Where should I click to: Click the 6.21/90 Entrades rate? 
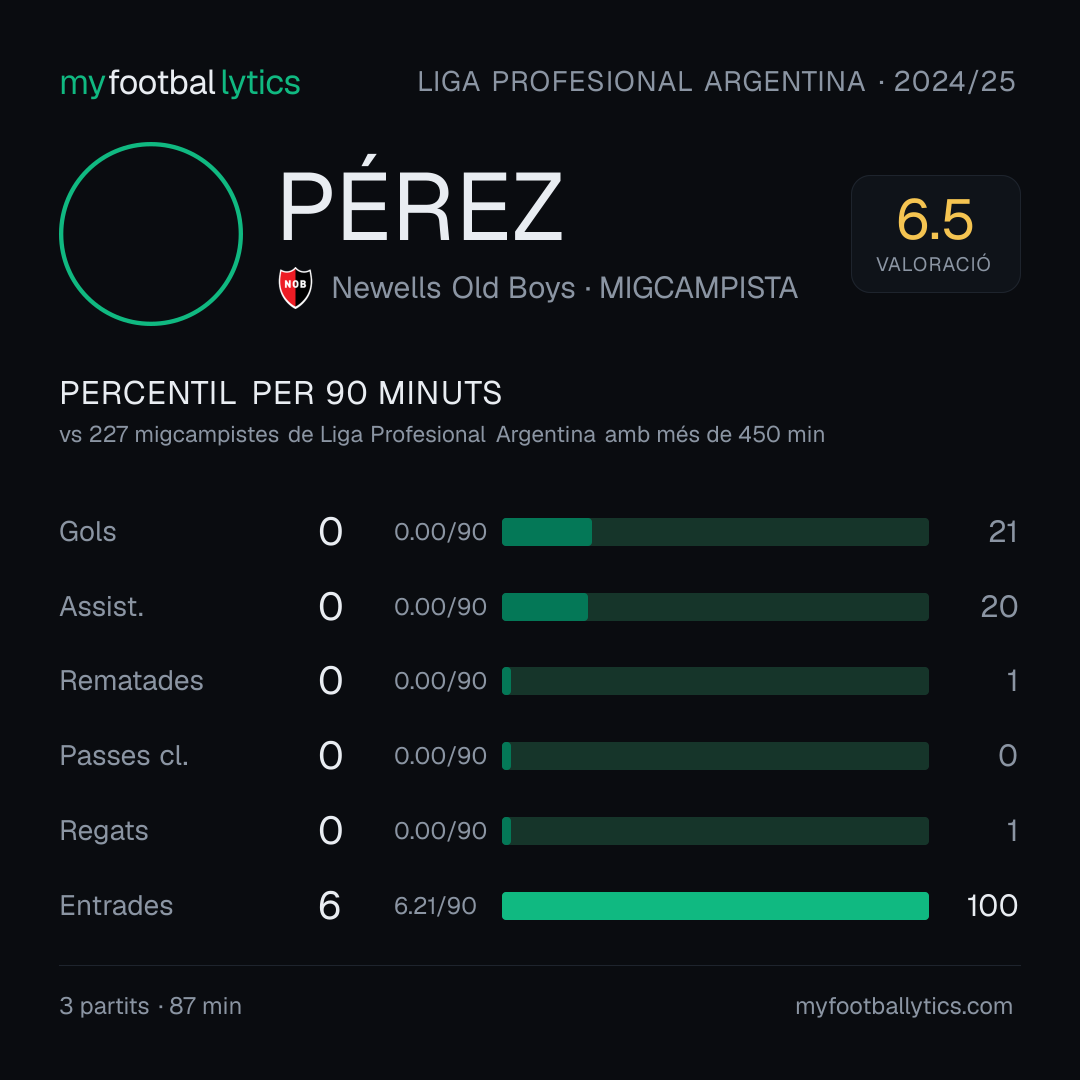(x=435, y=906)
